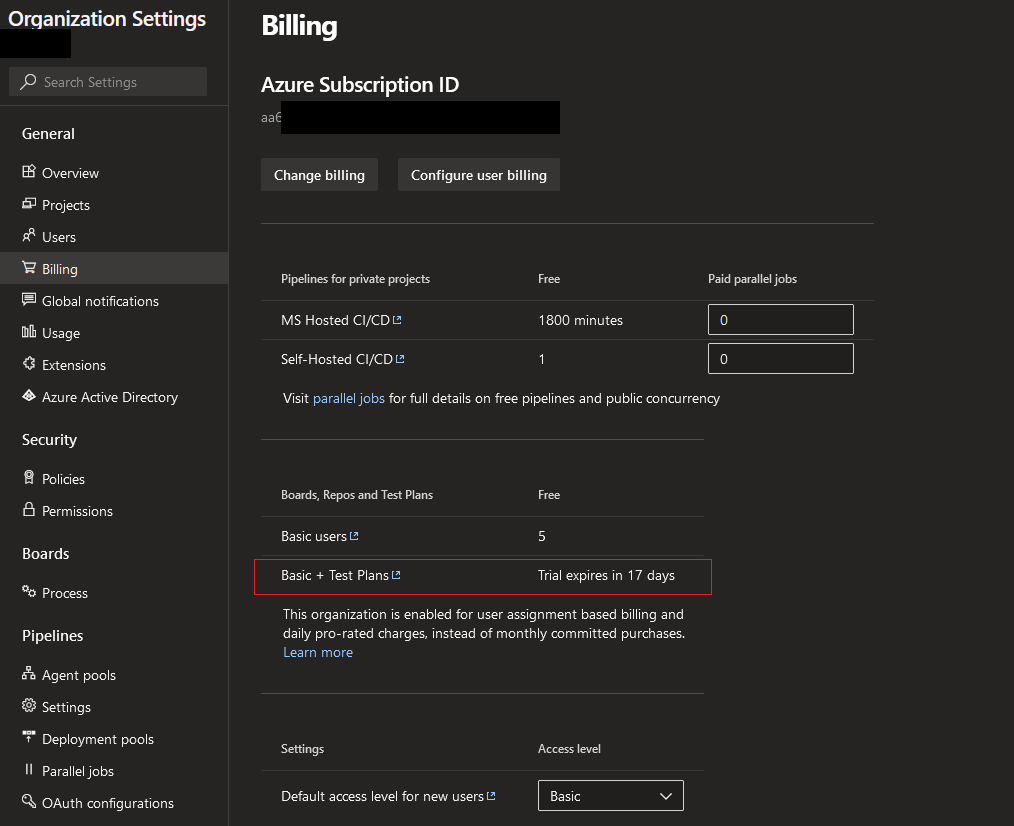Viewport: 1014px width, 826px height.
Task: Click the Change billing button
Action: click(319, 175)
